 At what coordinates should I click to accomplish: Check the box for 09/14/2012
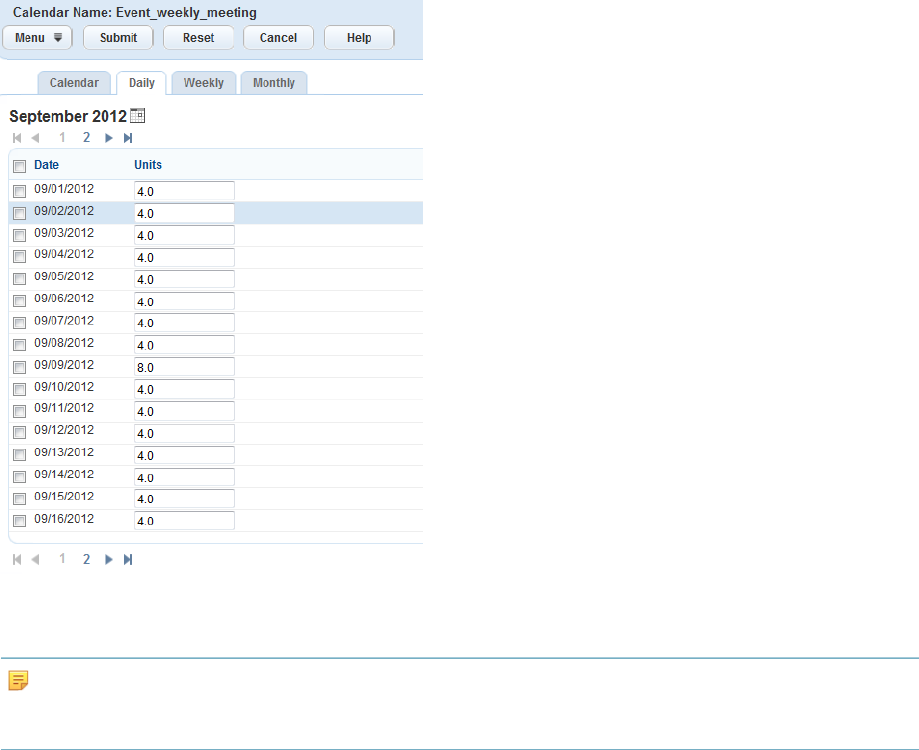tap(19, 477)
